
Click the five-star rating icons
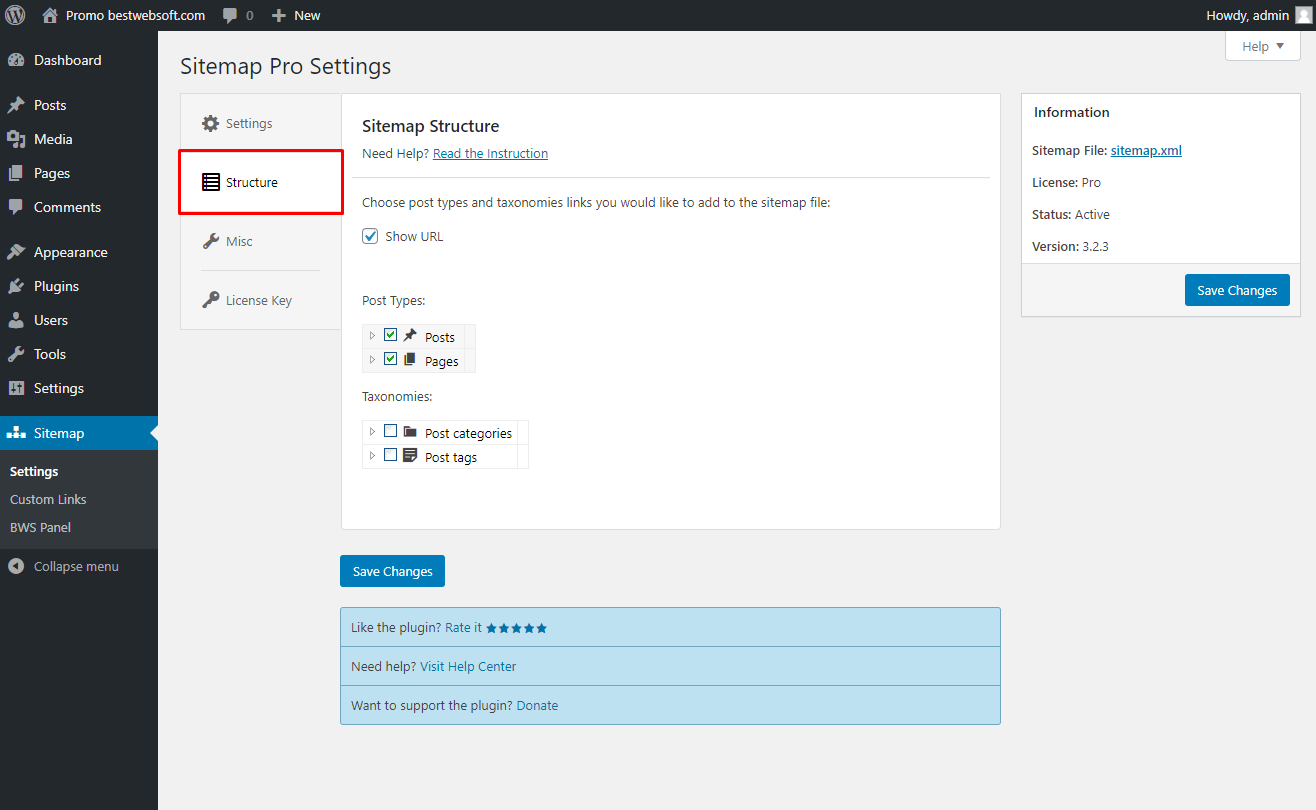[517, 628]
